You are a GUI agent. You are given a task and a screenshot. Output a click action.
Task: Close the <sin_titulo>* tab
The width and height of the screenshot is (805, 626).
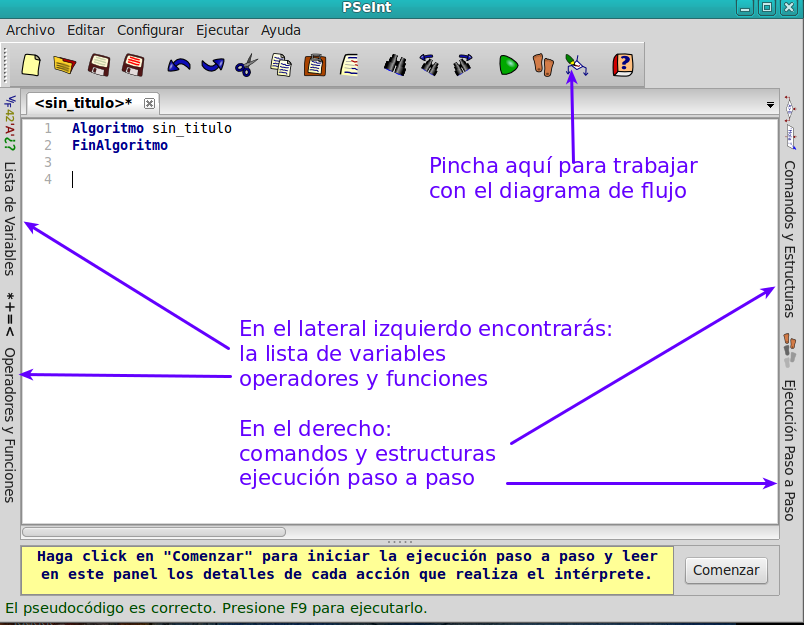[149, 104]
